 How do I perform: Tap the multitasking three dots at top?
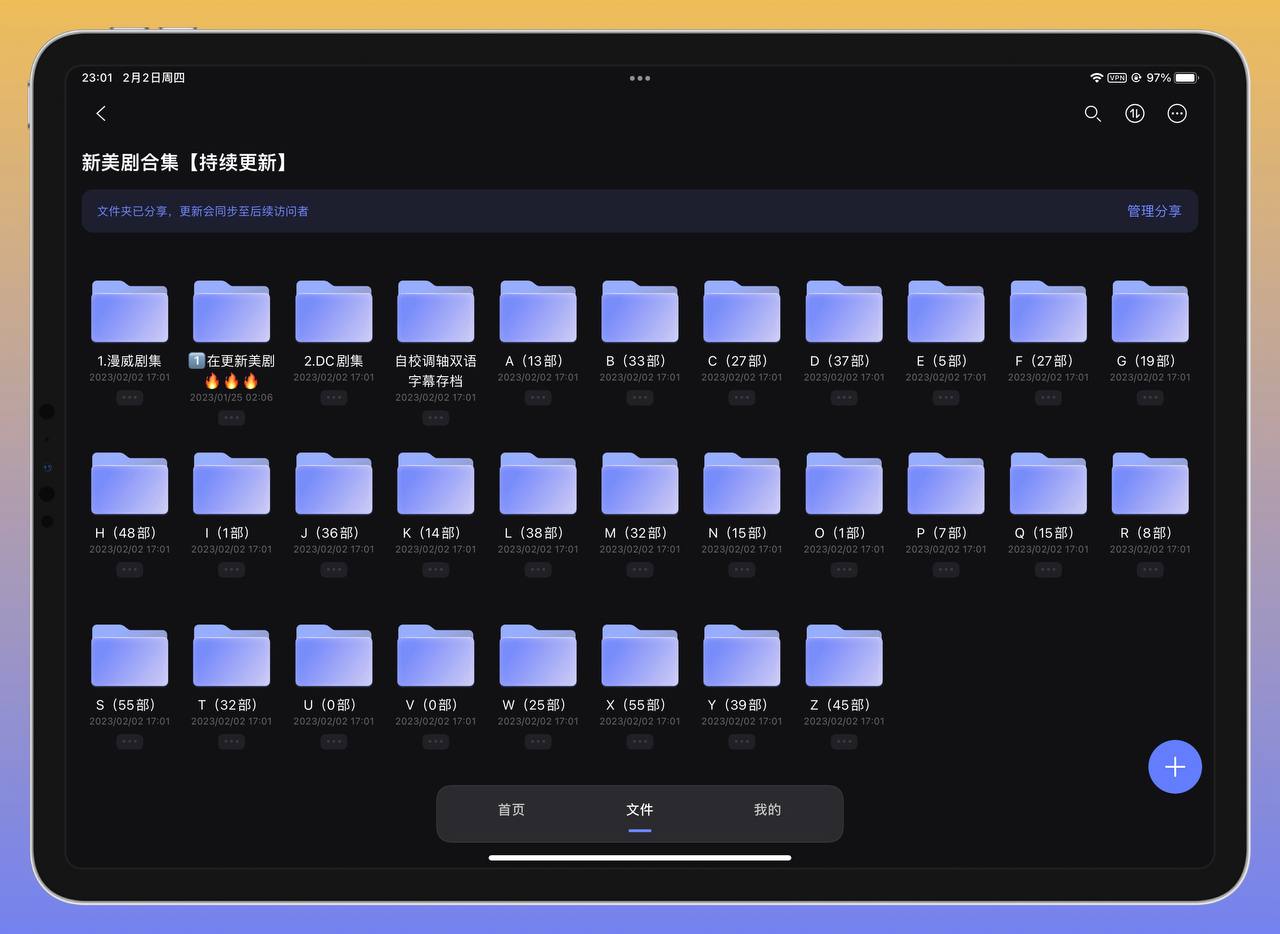[x=640, y=78]
